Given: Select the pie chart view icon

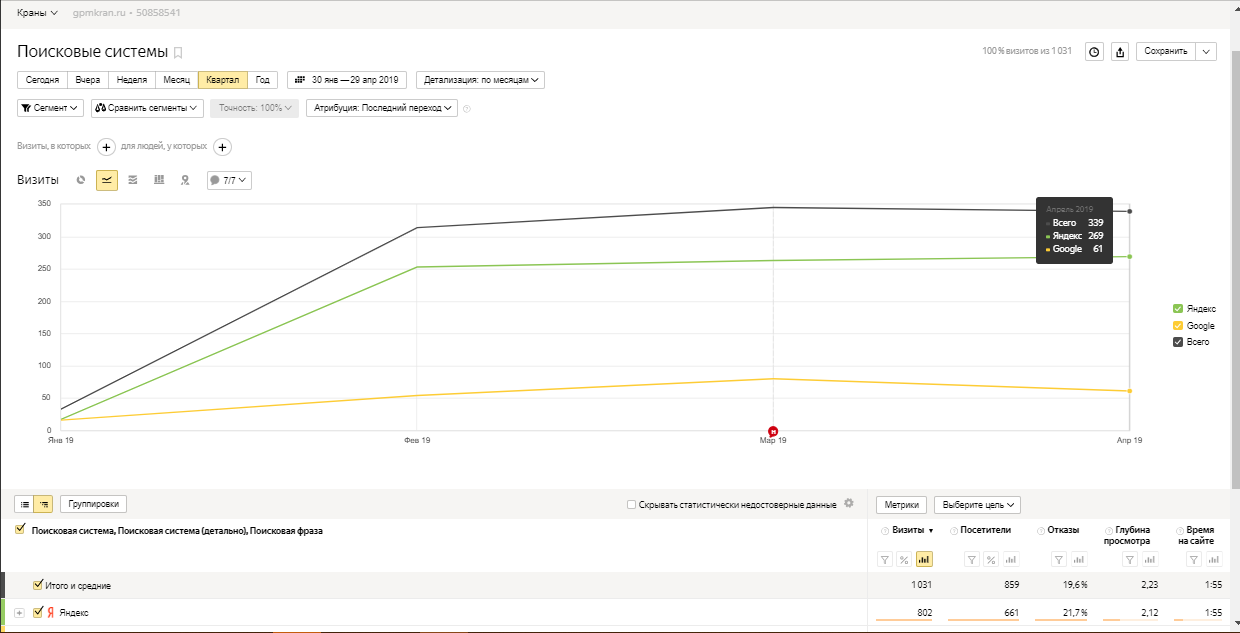Looking at the screenshot, I should coord(81,180).
